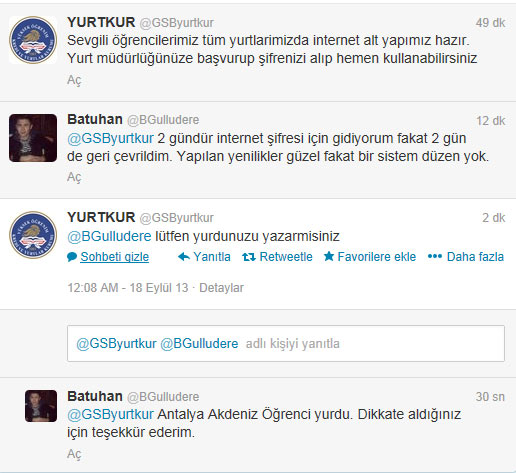Open the YURTKUR logo avatar on the first tweet

33,40
